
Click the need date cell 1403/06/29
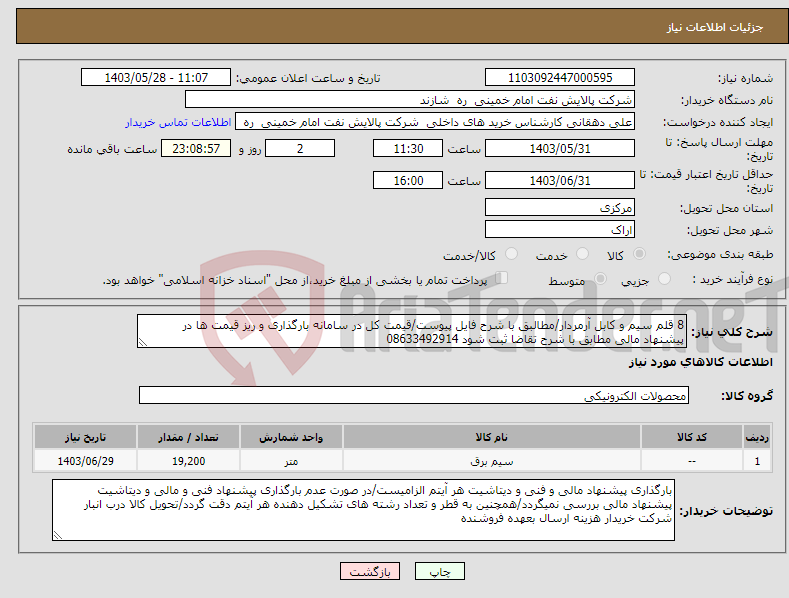[85, 461]
